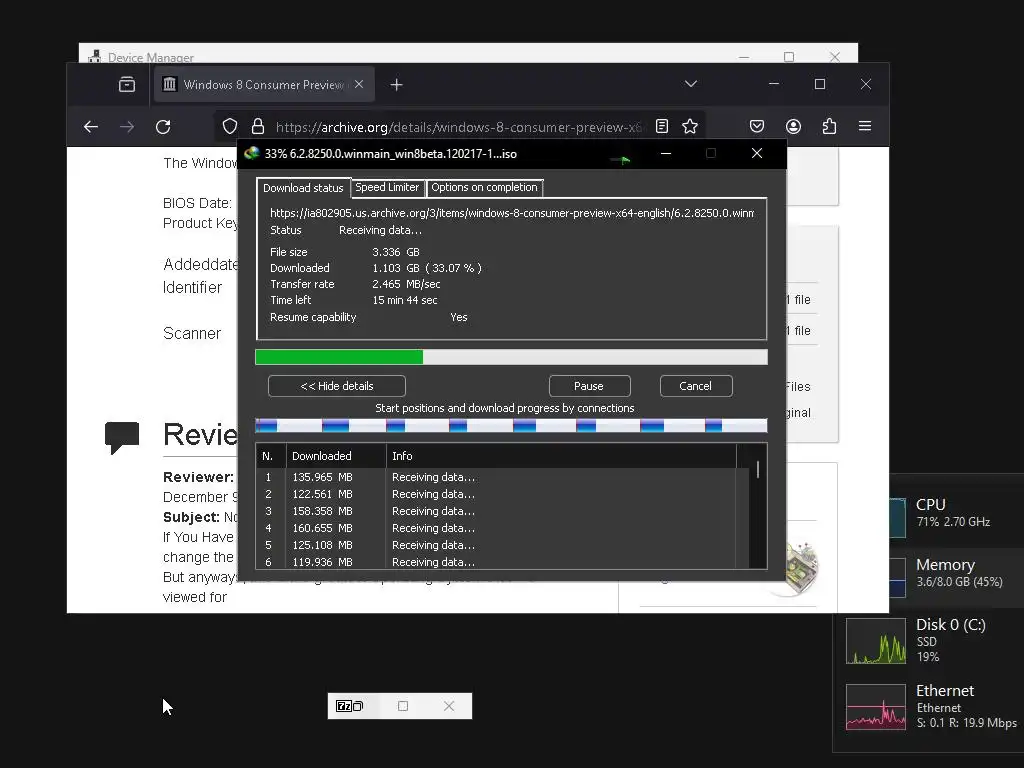Click the N. column header

click(271, 456)
